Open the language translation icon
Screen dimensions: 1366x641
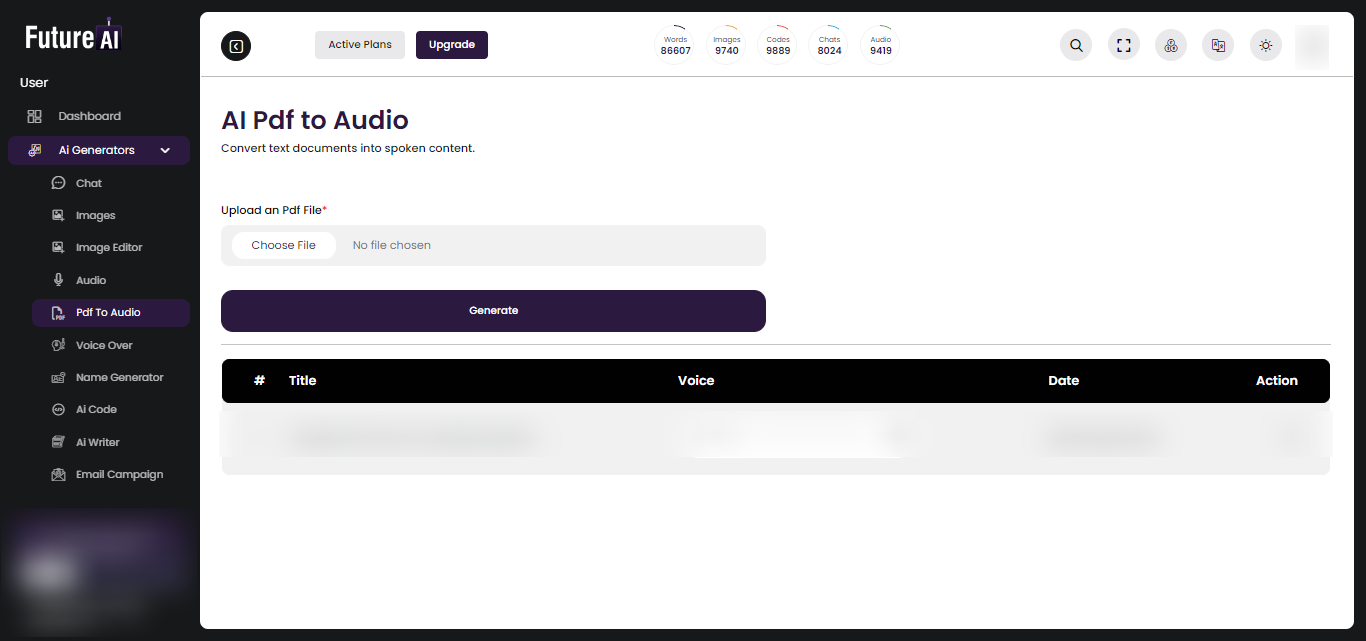[1217, 45]
